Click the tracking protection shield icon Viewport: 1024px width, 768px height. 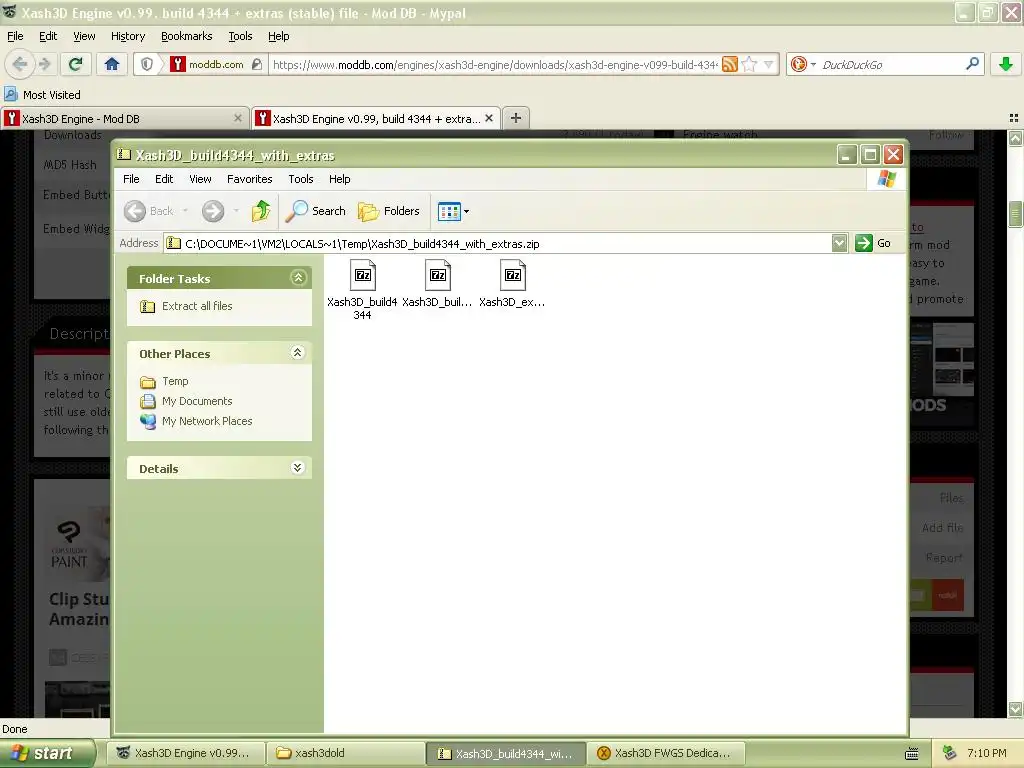(147, 64)
